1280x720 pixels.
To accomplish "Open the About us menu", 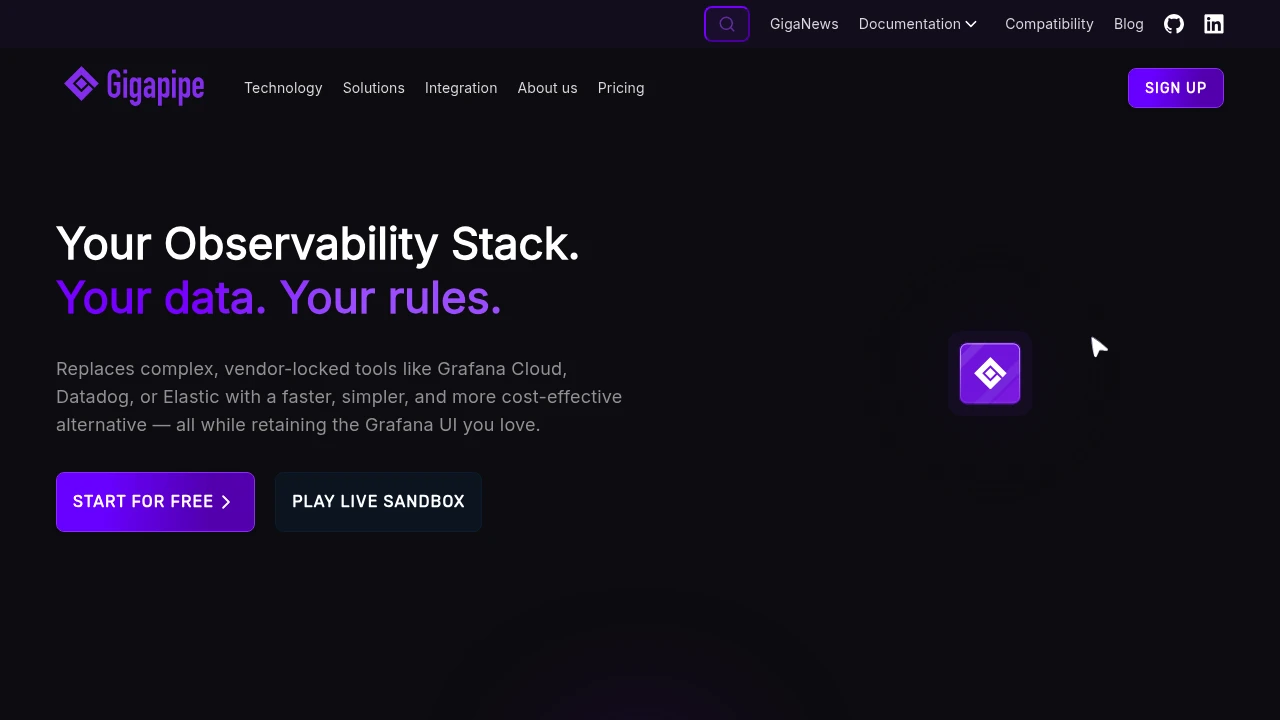I will click(x=547, y=88).
